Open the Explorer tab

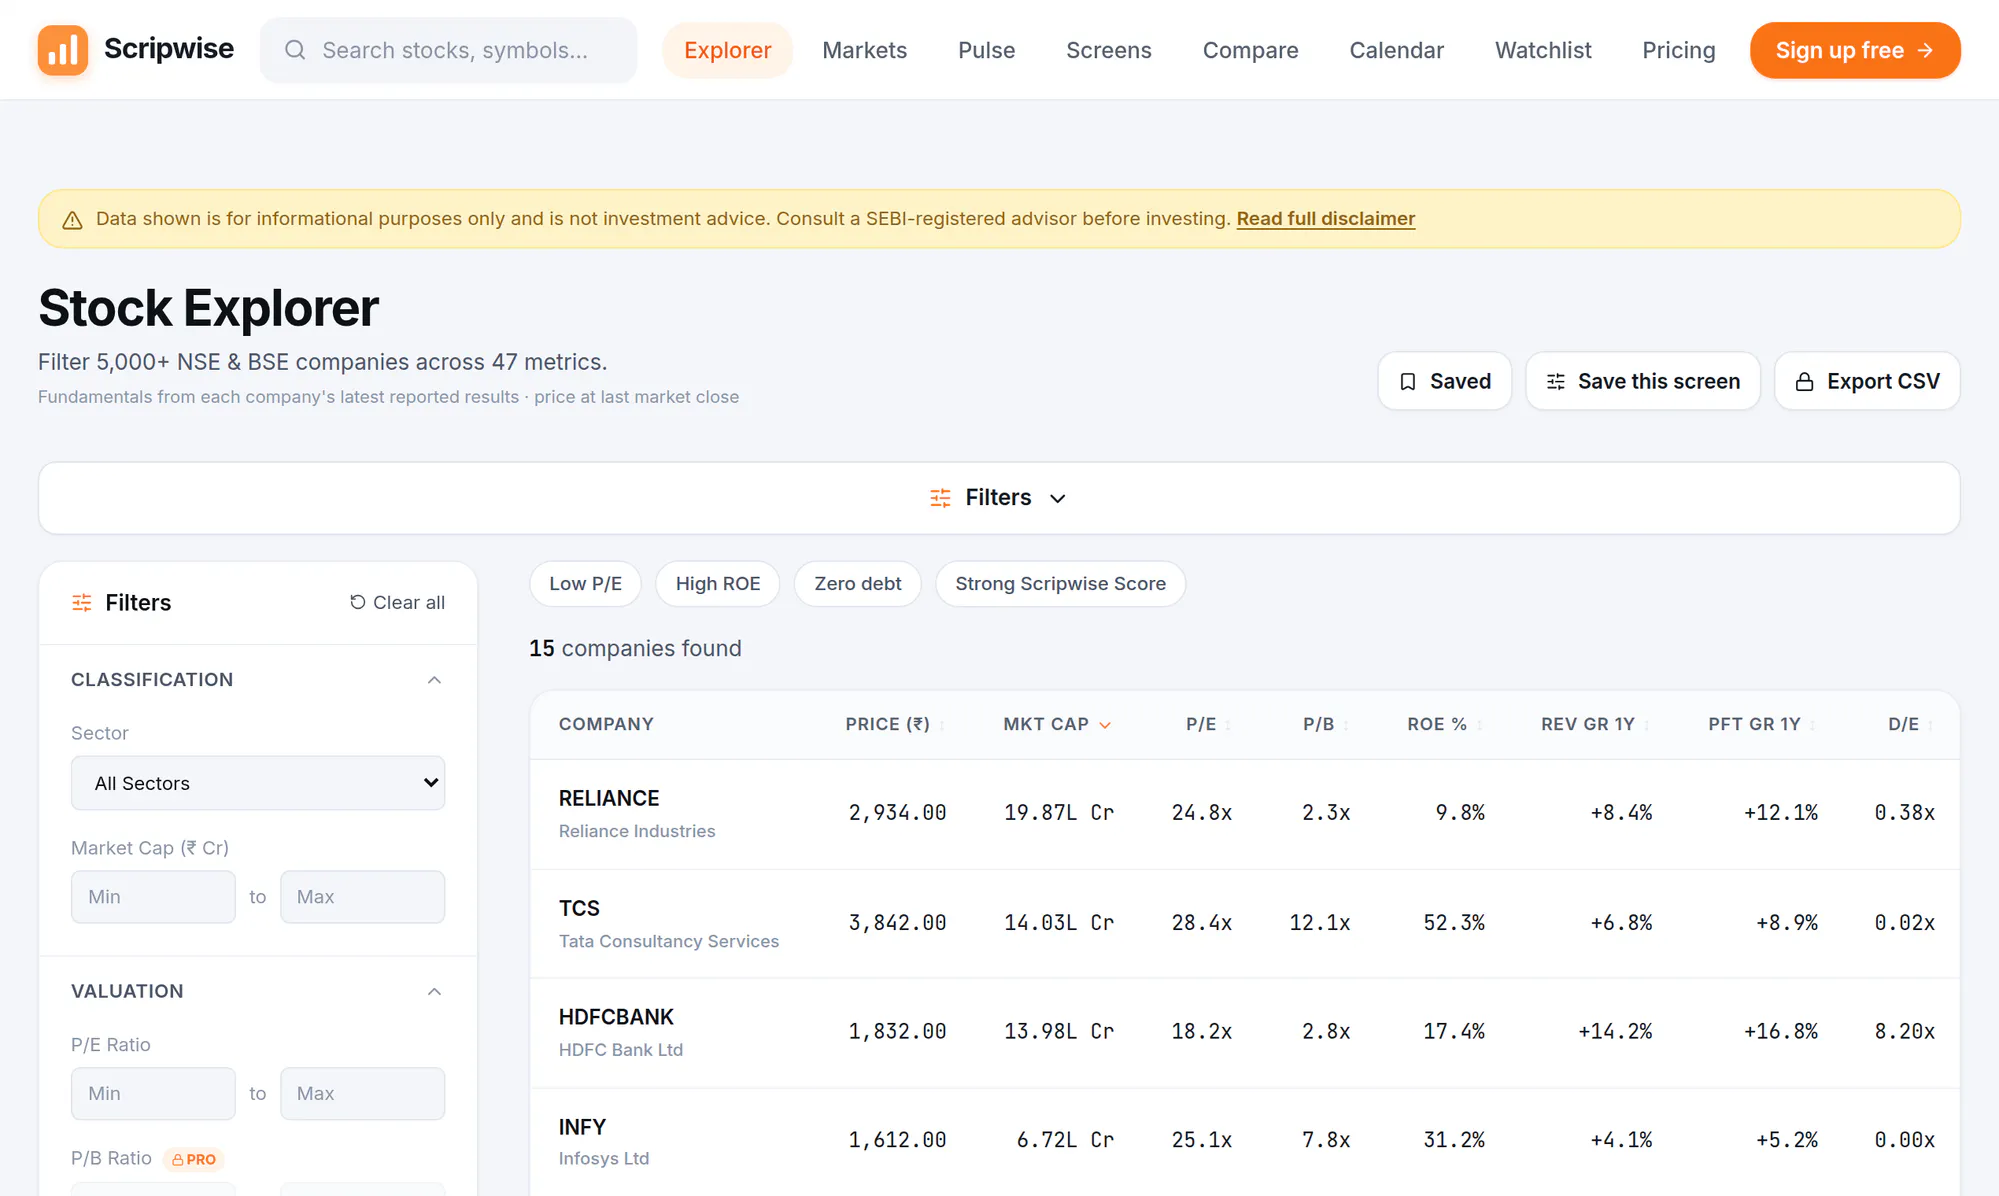coord(728,50)
